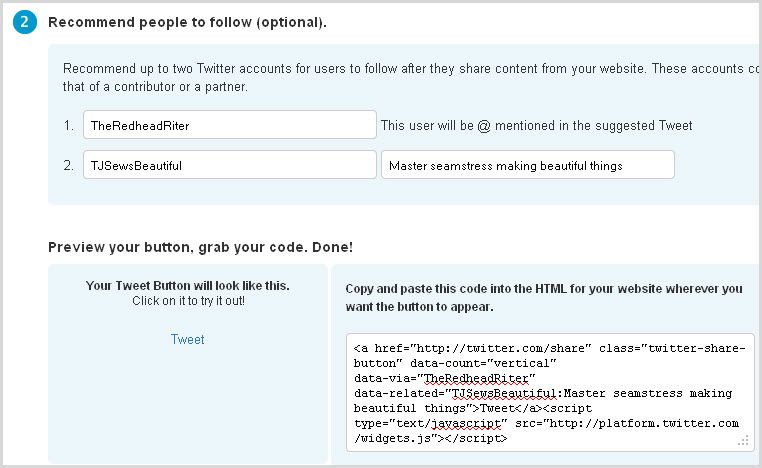The width and height of the screenshot is (762, 468).
Task: Select the TJSewsBeautiful account input
Action: [x=229, y=165]
